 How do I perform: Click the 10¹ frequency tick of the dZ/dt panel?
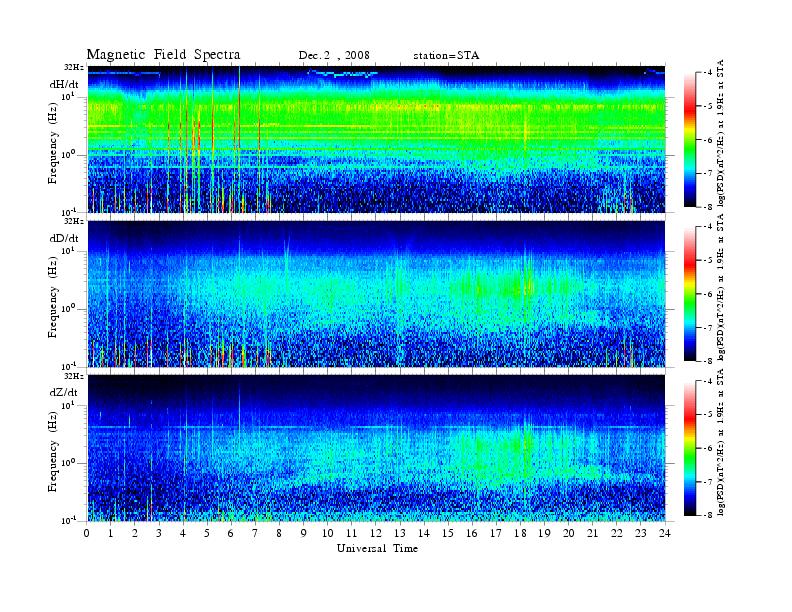[69, 405]
